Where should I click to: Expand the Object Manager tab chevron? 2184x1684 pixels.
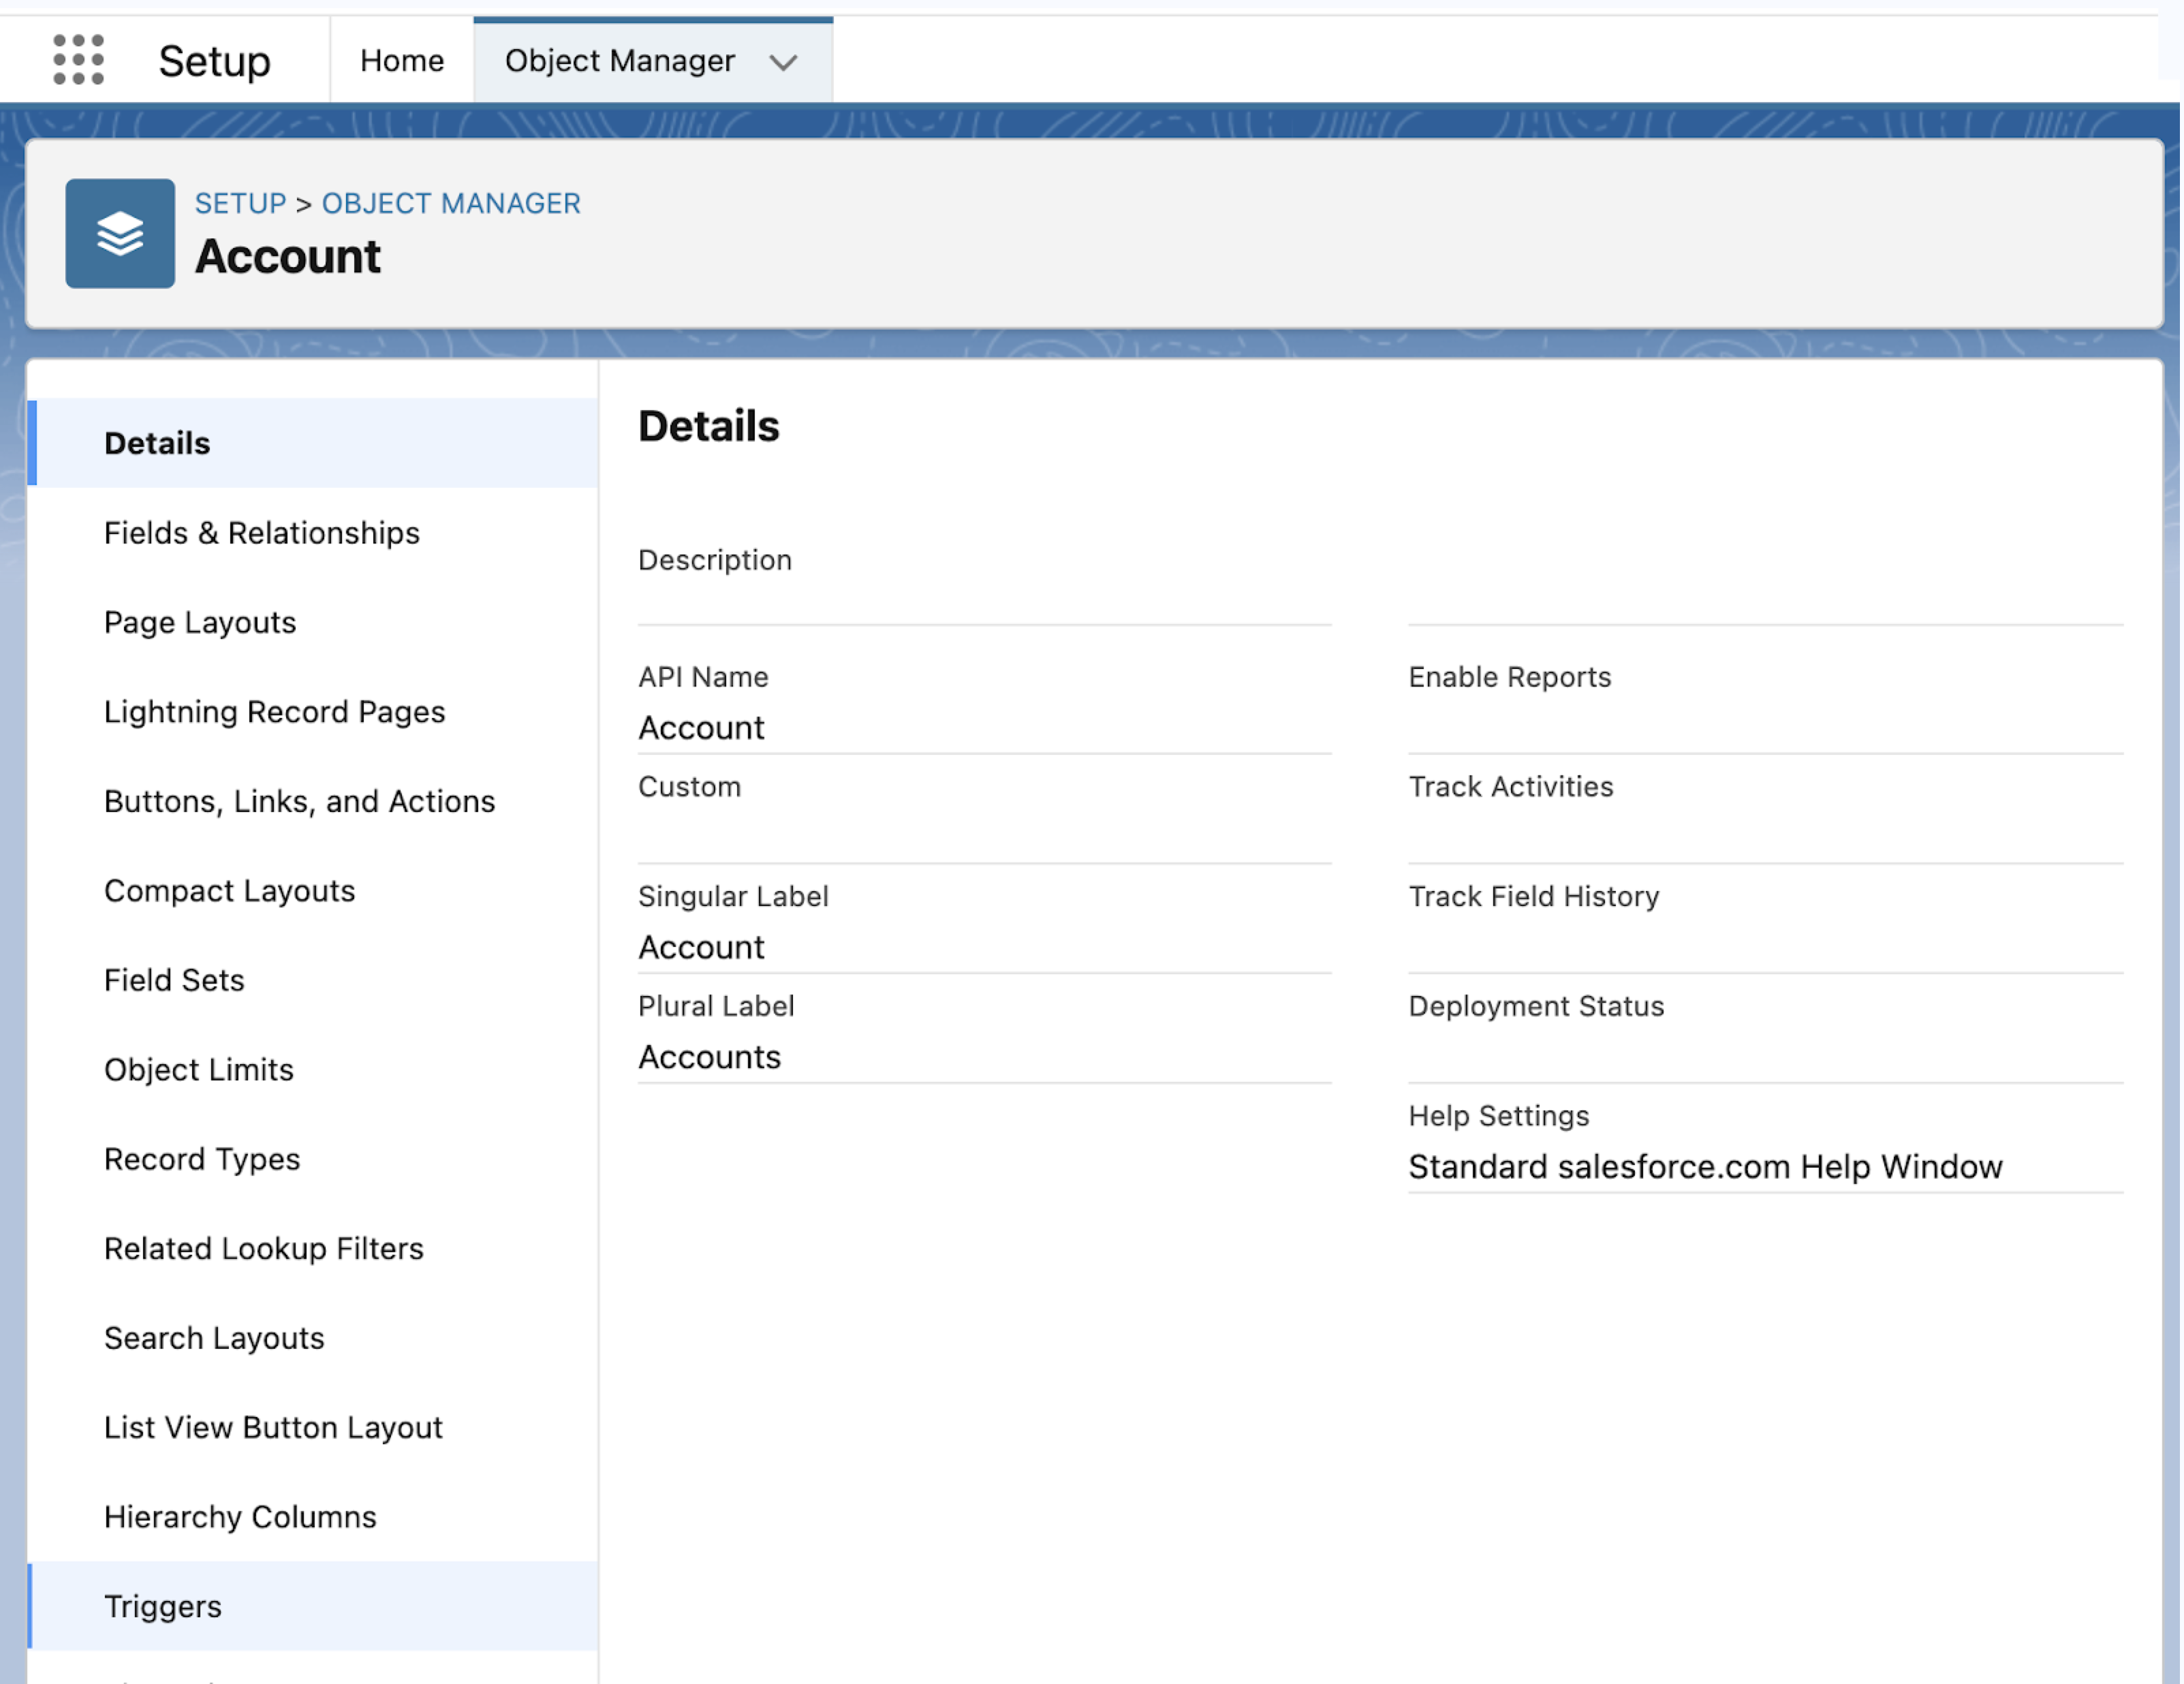(x=783, y=62)
